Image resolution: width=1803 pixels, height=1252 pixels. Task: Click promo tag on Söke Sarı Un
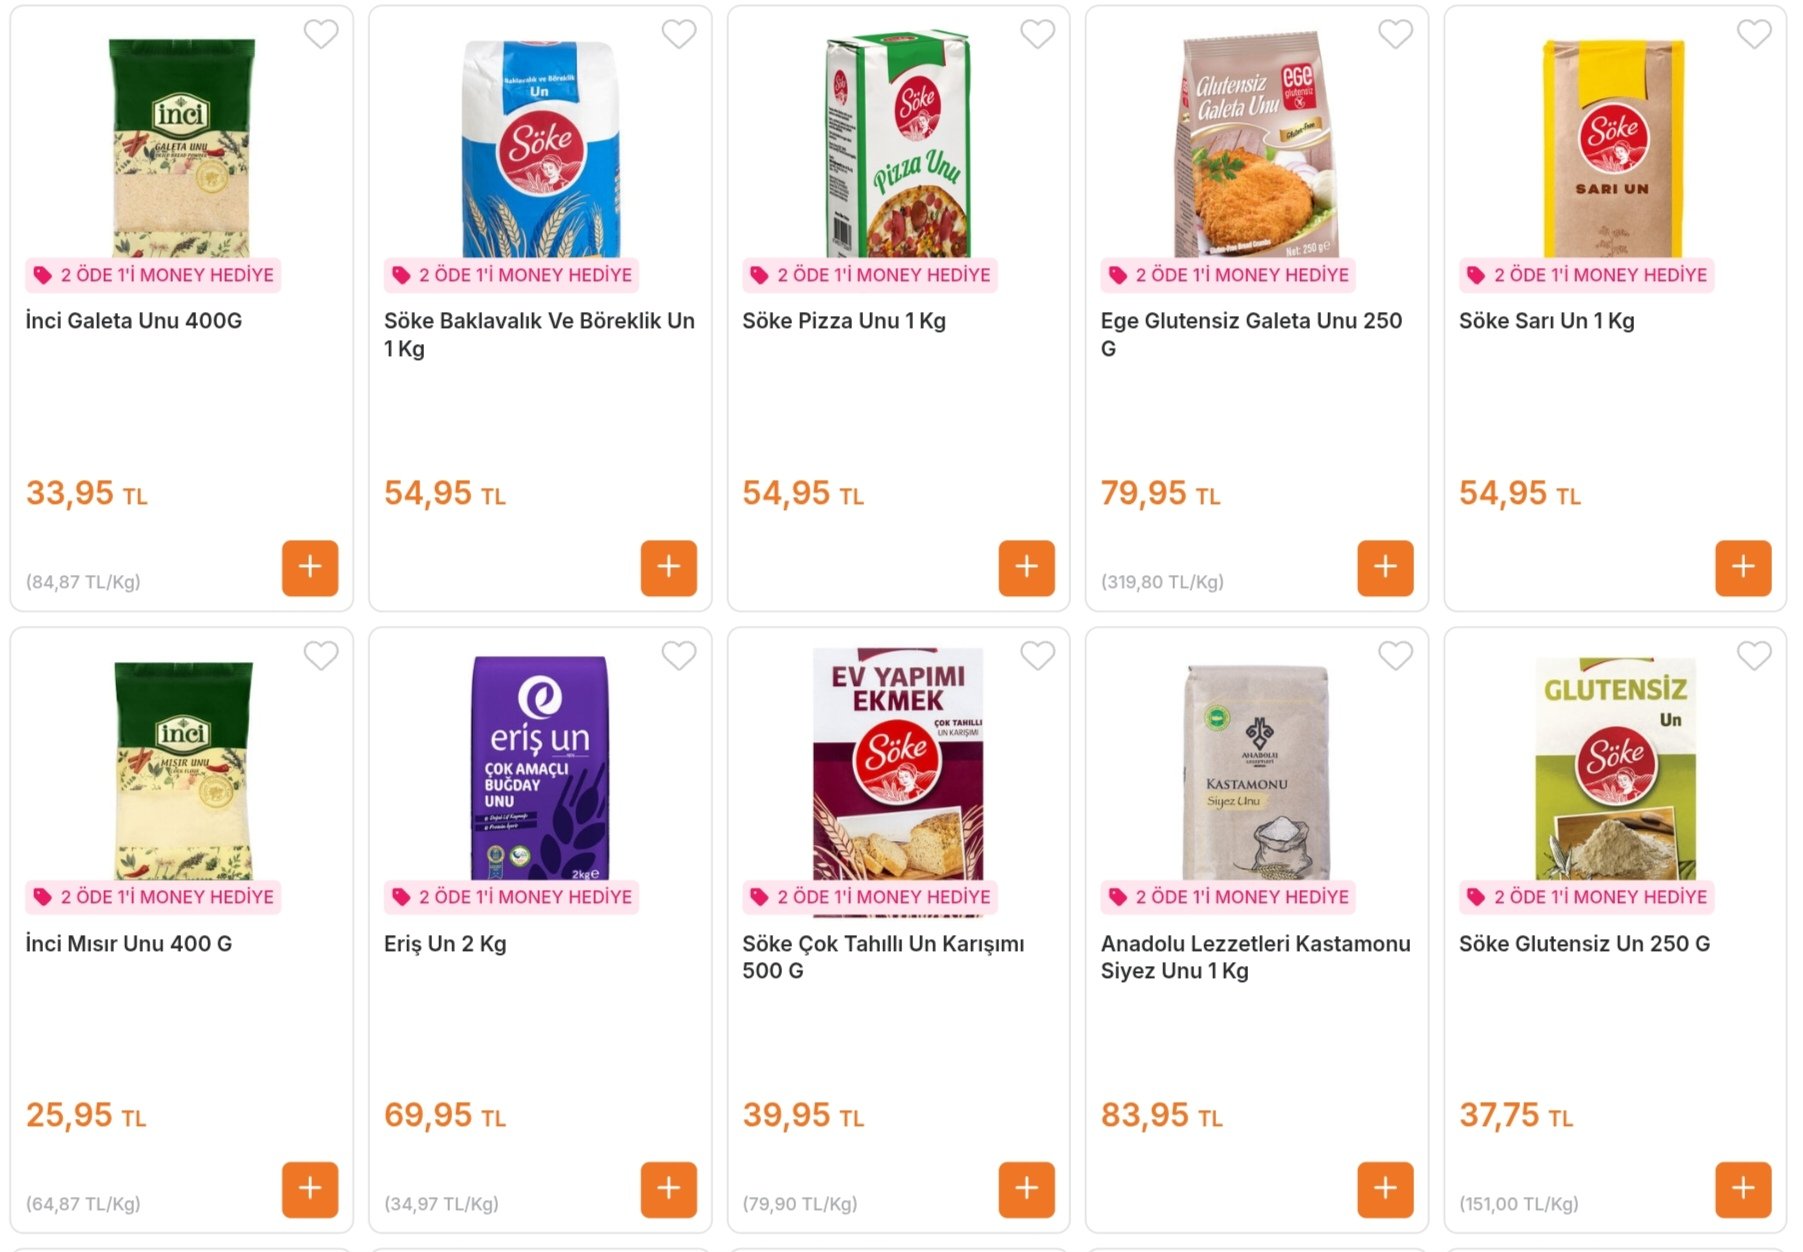pyautogui.click(x=1587, y=275)
